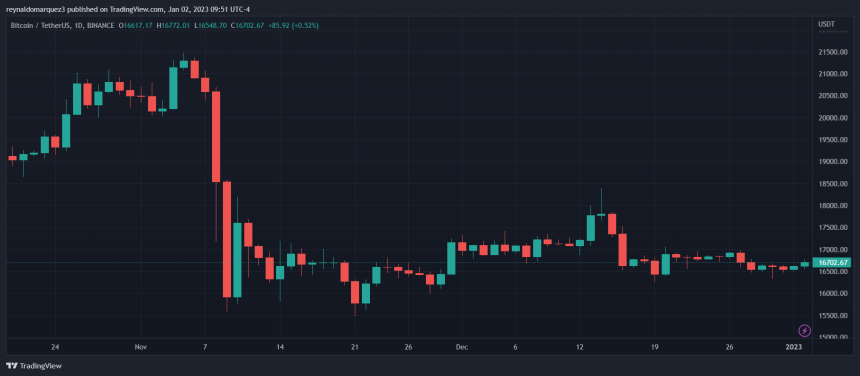Click the Bitcoin / TetherUS symbol title
This screenshot has width=860, height=376.
41,25
